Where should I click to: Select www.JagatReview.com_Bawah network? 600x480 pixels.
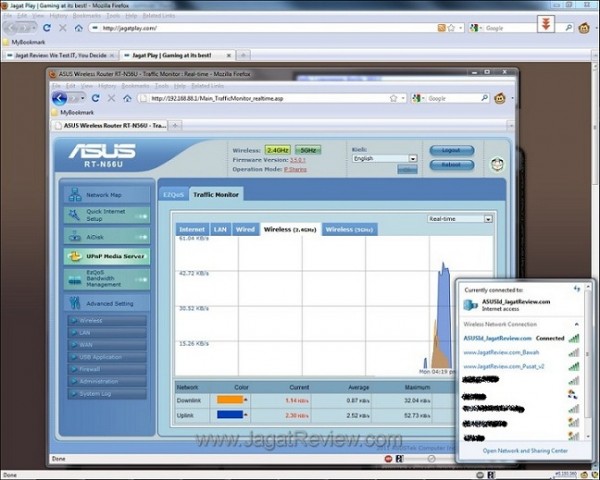521,352
